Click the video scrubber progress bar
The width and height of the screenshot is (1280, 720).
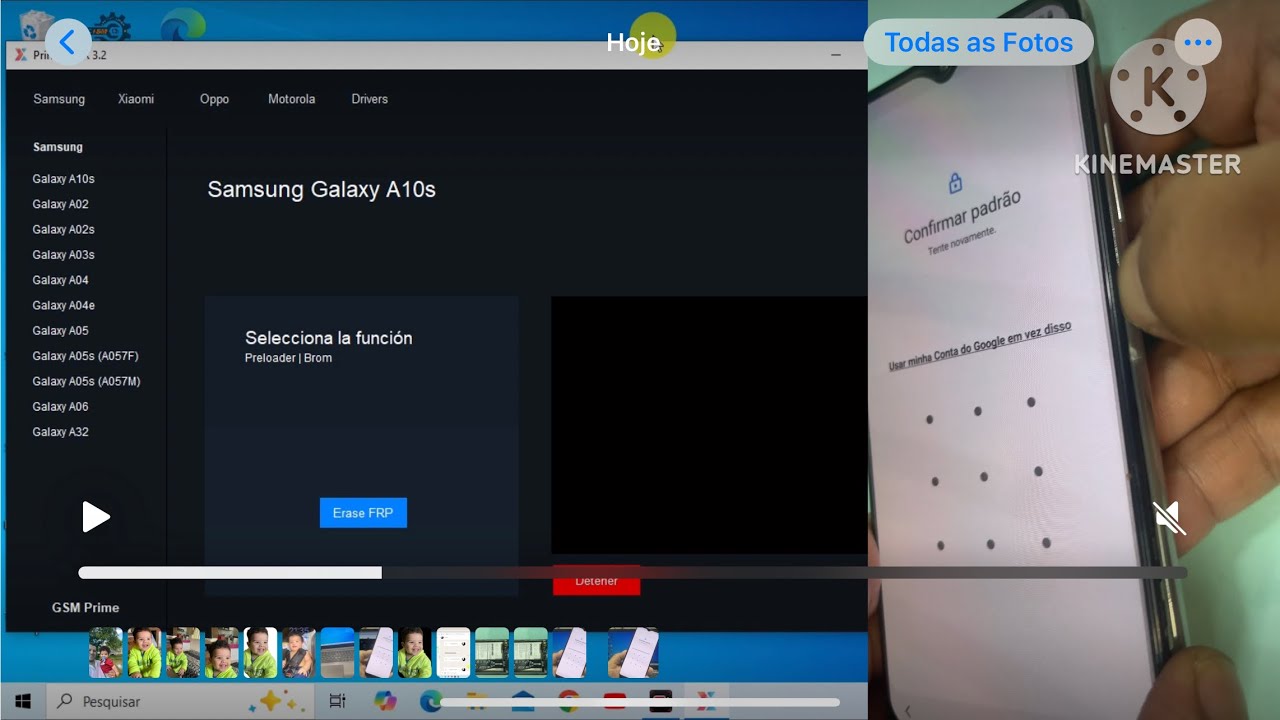coord(632,573)
